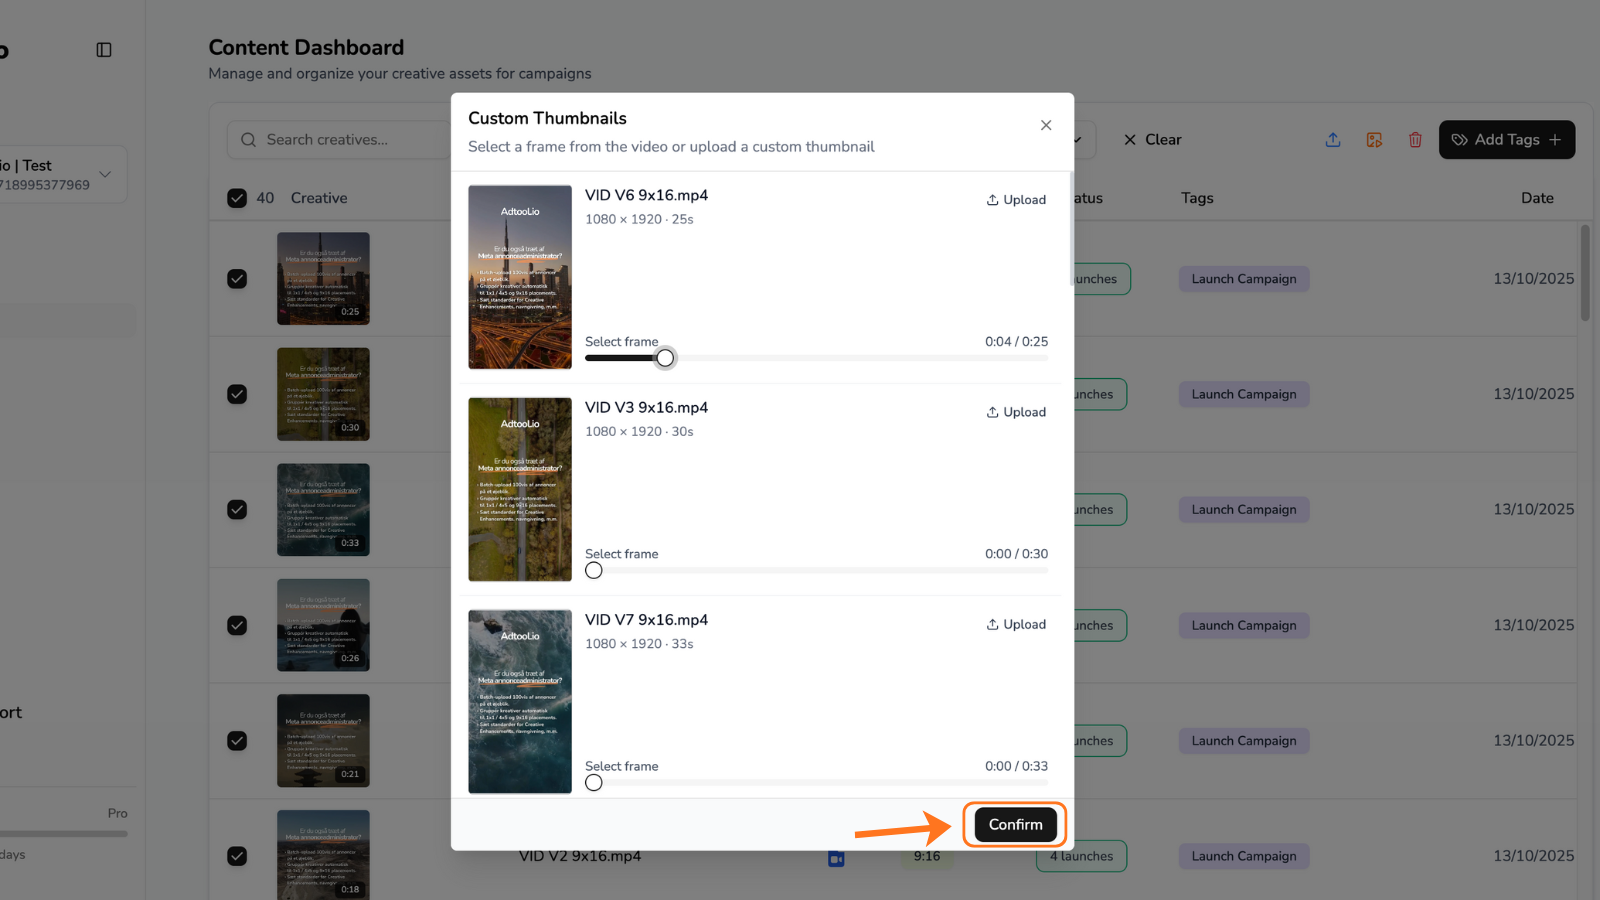Click frame slider handle for VID V3

[594, 570]
